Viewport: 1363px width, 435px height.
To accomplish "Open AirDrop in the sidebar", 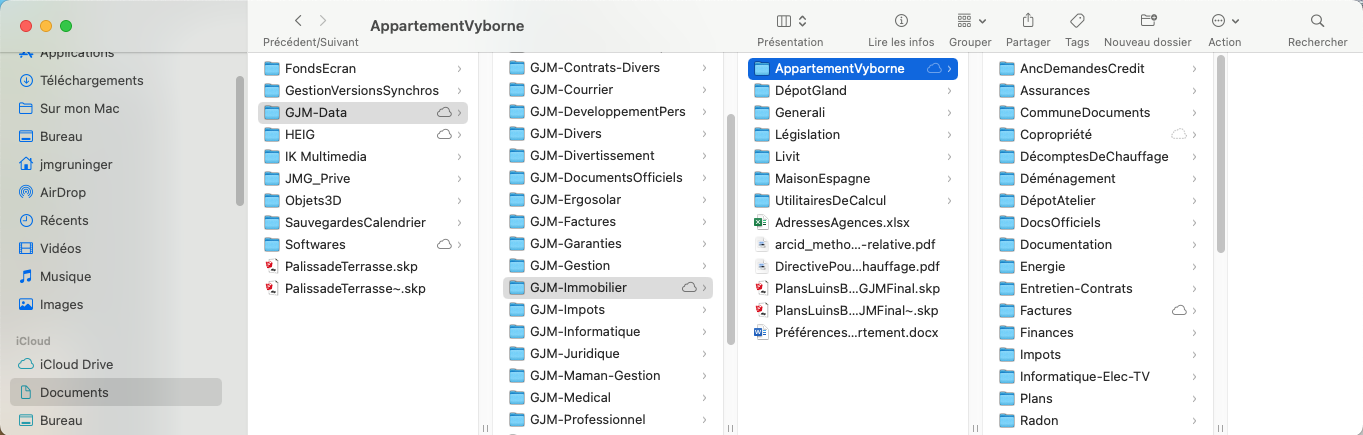I will pos(64,192).
